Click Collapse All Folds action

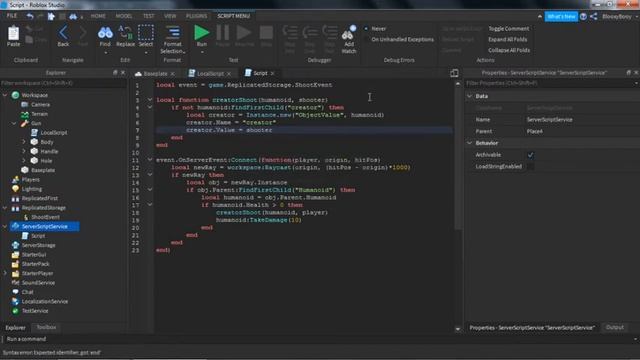click(509, 50)
